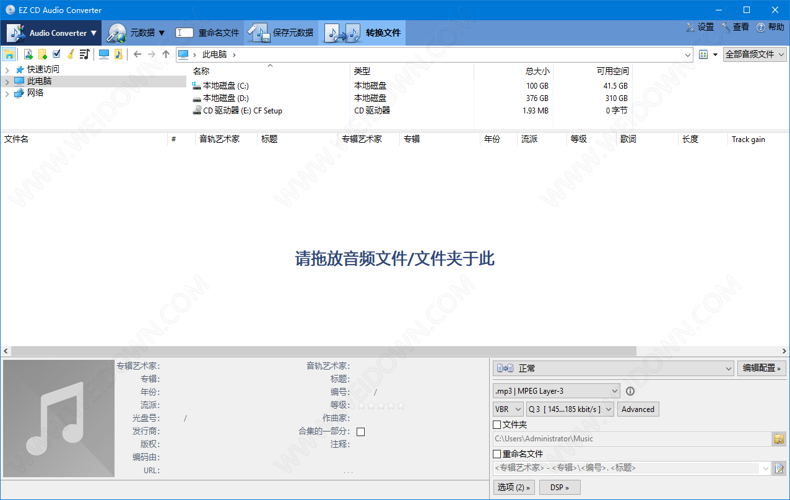Expand the 快速访问 tree node
The image size is (790, 500).
click(x=7, y=70)
